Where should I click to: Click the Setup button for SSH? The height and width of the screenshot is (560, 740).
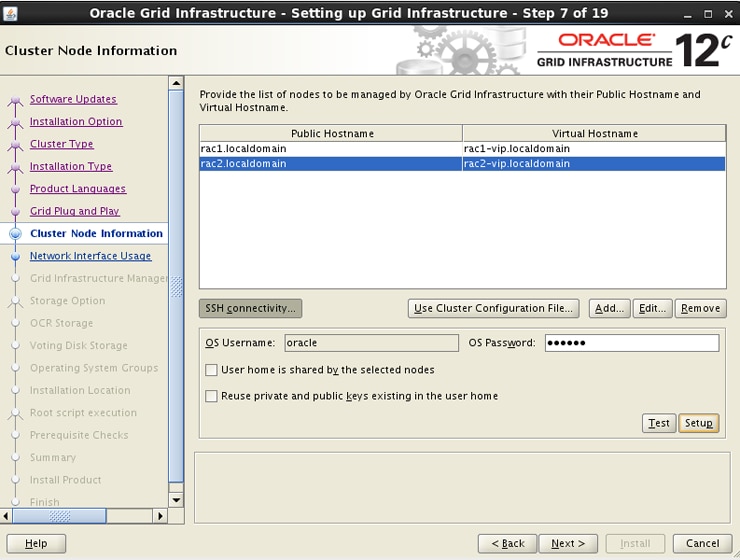click(x=698, y=423)
